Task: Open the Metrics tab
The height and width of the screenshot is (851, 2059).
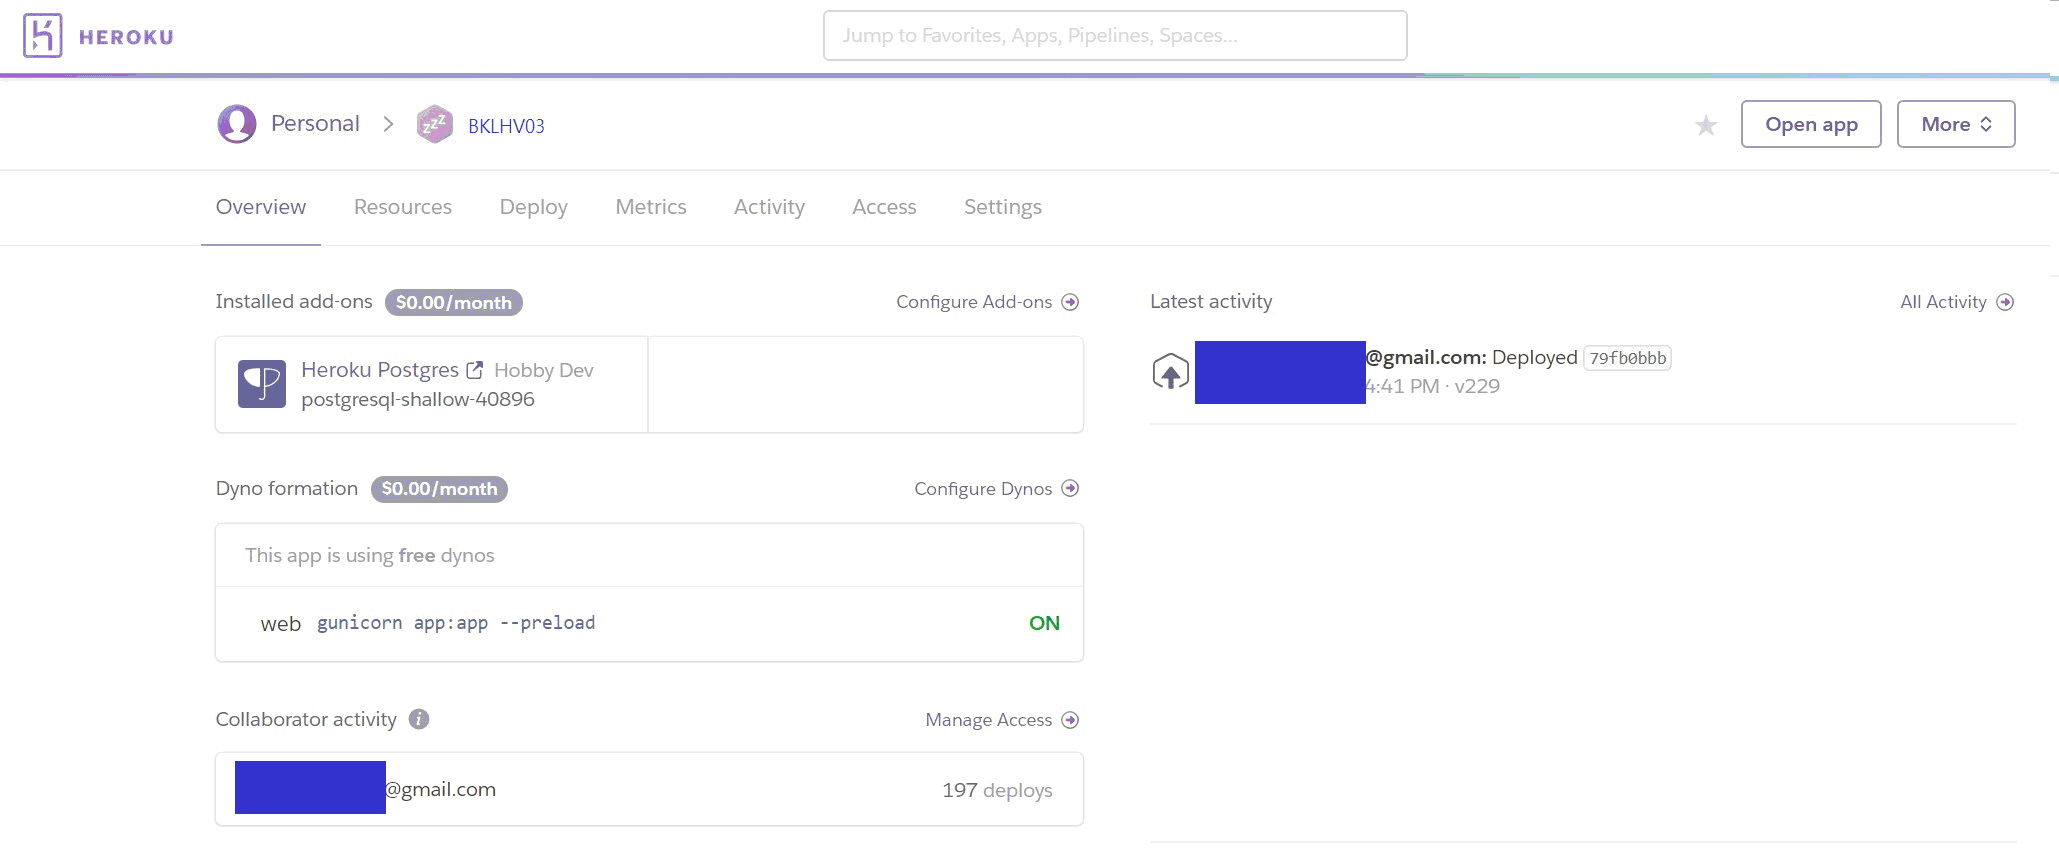Action: coord(651,207)
